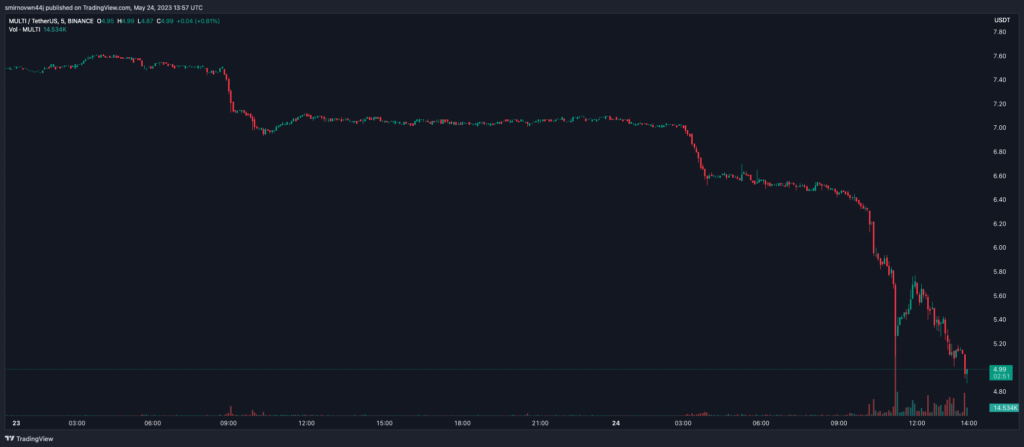Click the 24 date marker on time axis
Viewport: 1024px width, 447px height.
coord(616,423)
